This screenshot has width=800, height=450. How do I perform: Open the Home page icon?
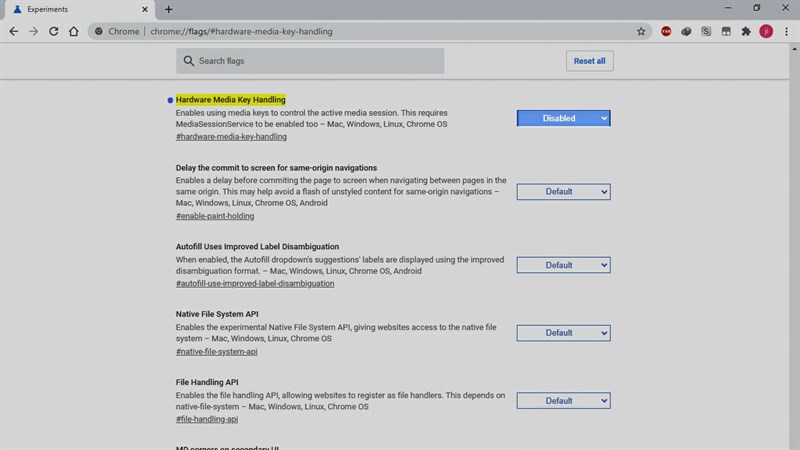click(x=74, y=32)
